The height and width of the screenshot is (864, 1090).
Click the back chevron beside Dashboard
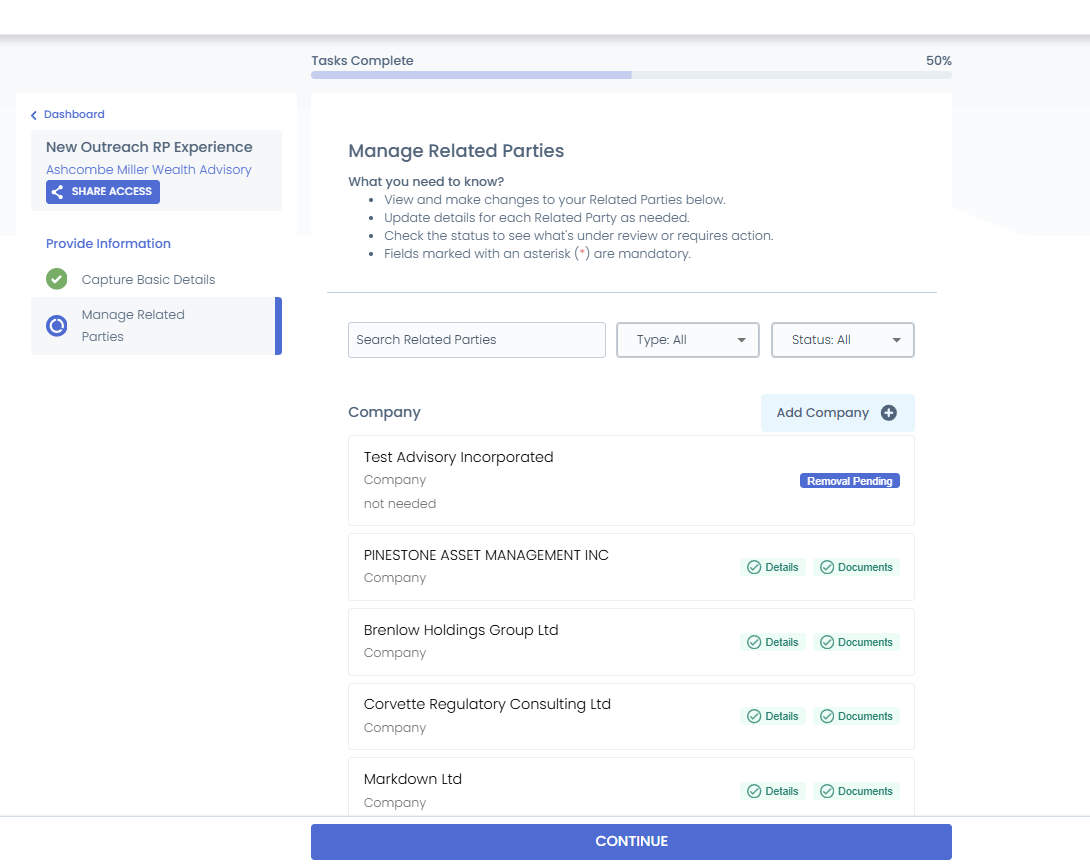[33, 115]
